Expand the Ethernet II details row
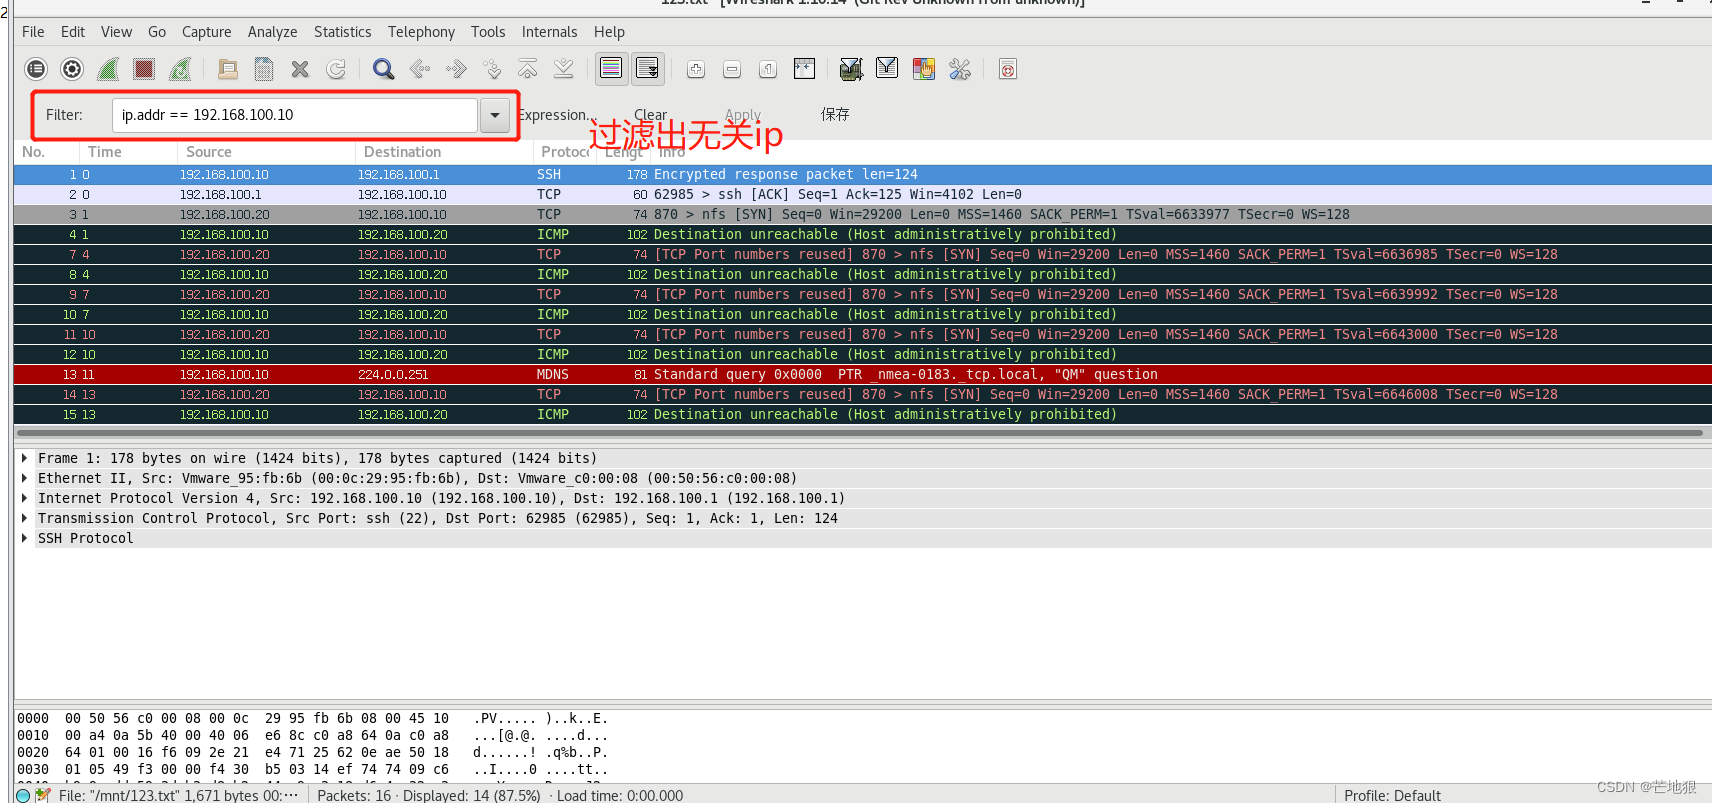 pyautogui.click(x=24, y=478)
